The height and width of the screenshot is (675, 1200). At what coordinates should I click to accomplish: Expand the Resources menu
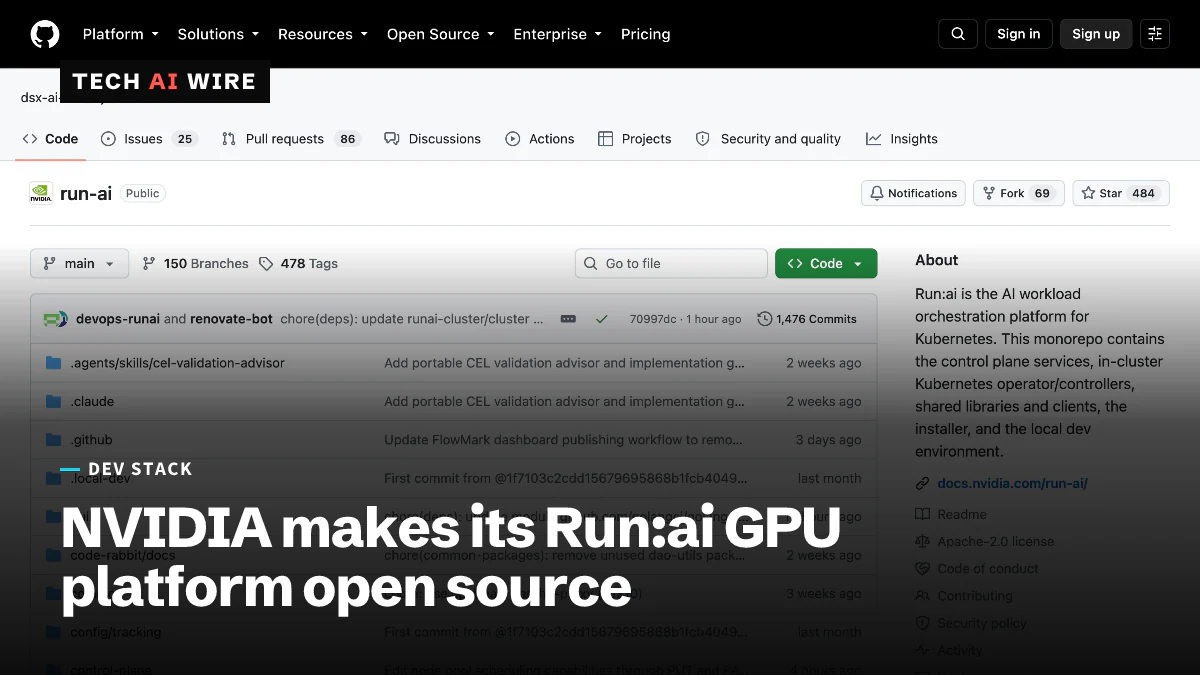click(322, 34)
